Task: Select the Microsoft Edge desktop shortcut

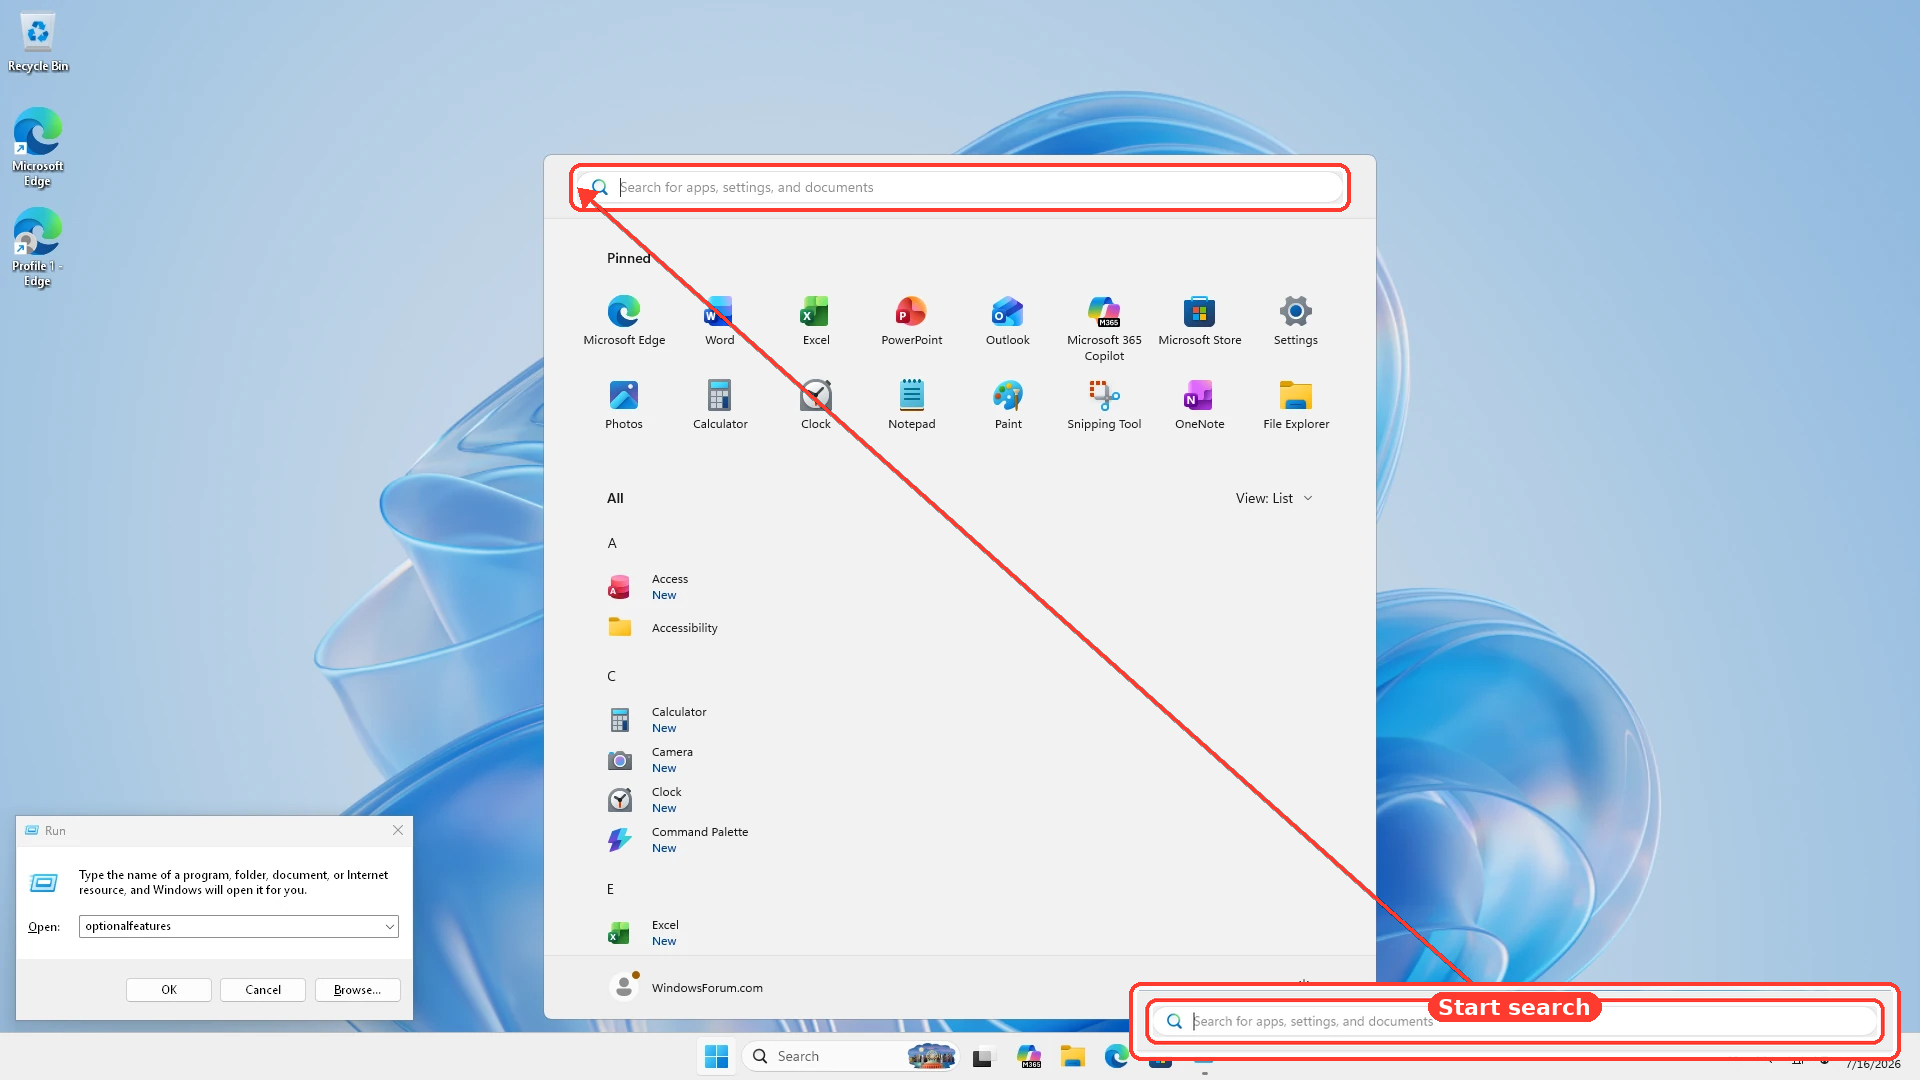Action: click(38, 147)
